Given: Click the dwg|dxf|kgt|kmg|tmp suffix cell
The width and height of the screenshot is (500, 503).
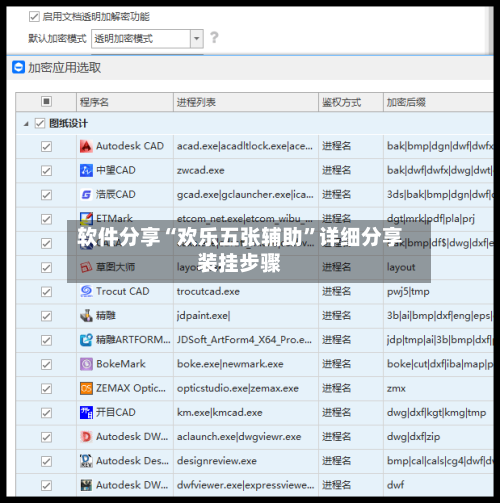Looking at the screenshot, I should click(438, 413).
